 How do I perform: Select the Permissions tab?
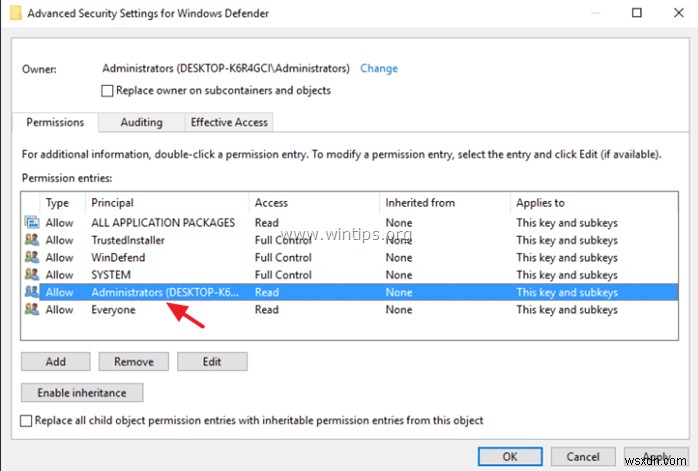tap(55, 123)
